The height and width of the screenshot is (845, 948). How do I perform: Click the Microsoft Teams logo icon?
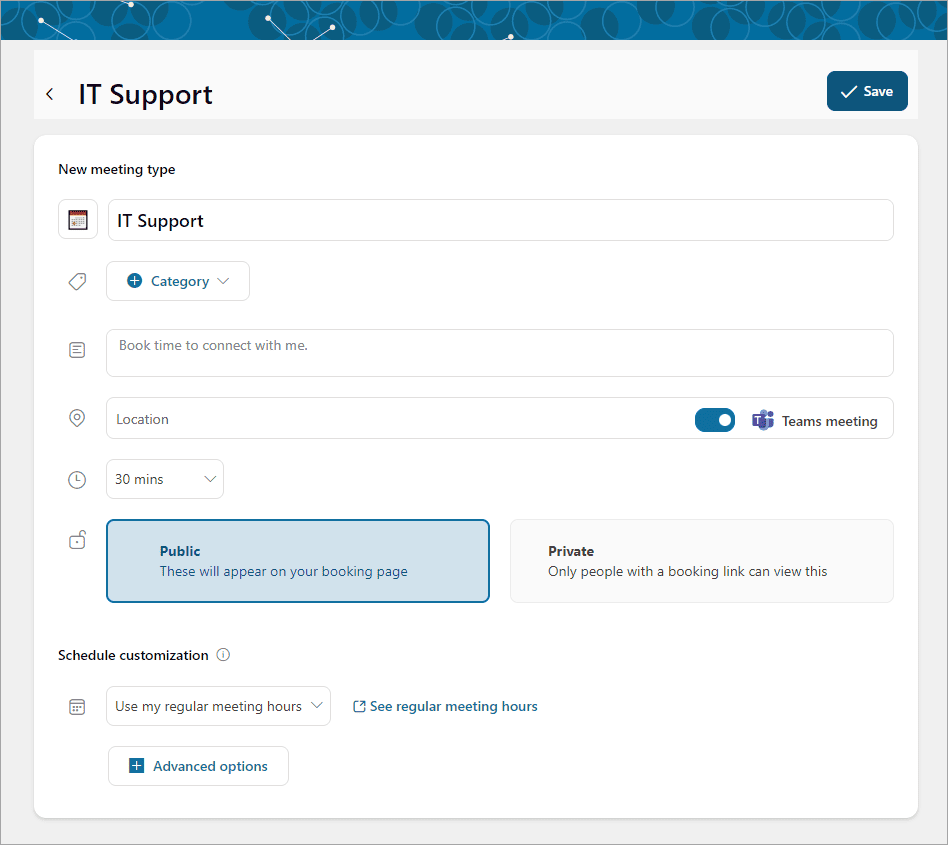(x=763, y=420)
